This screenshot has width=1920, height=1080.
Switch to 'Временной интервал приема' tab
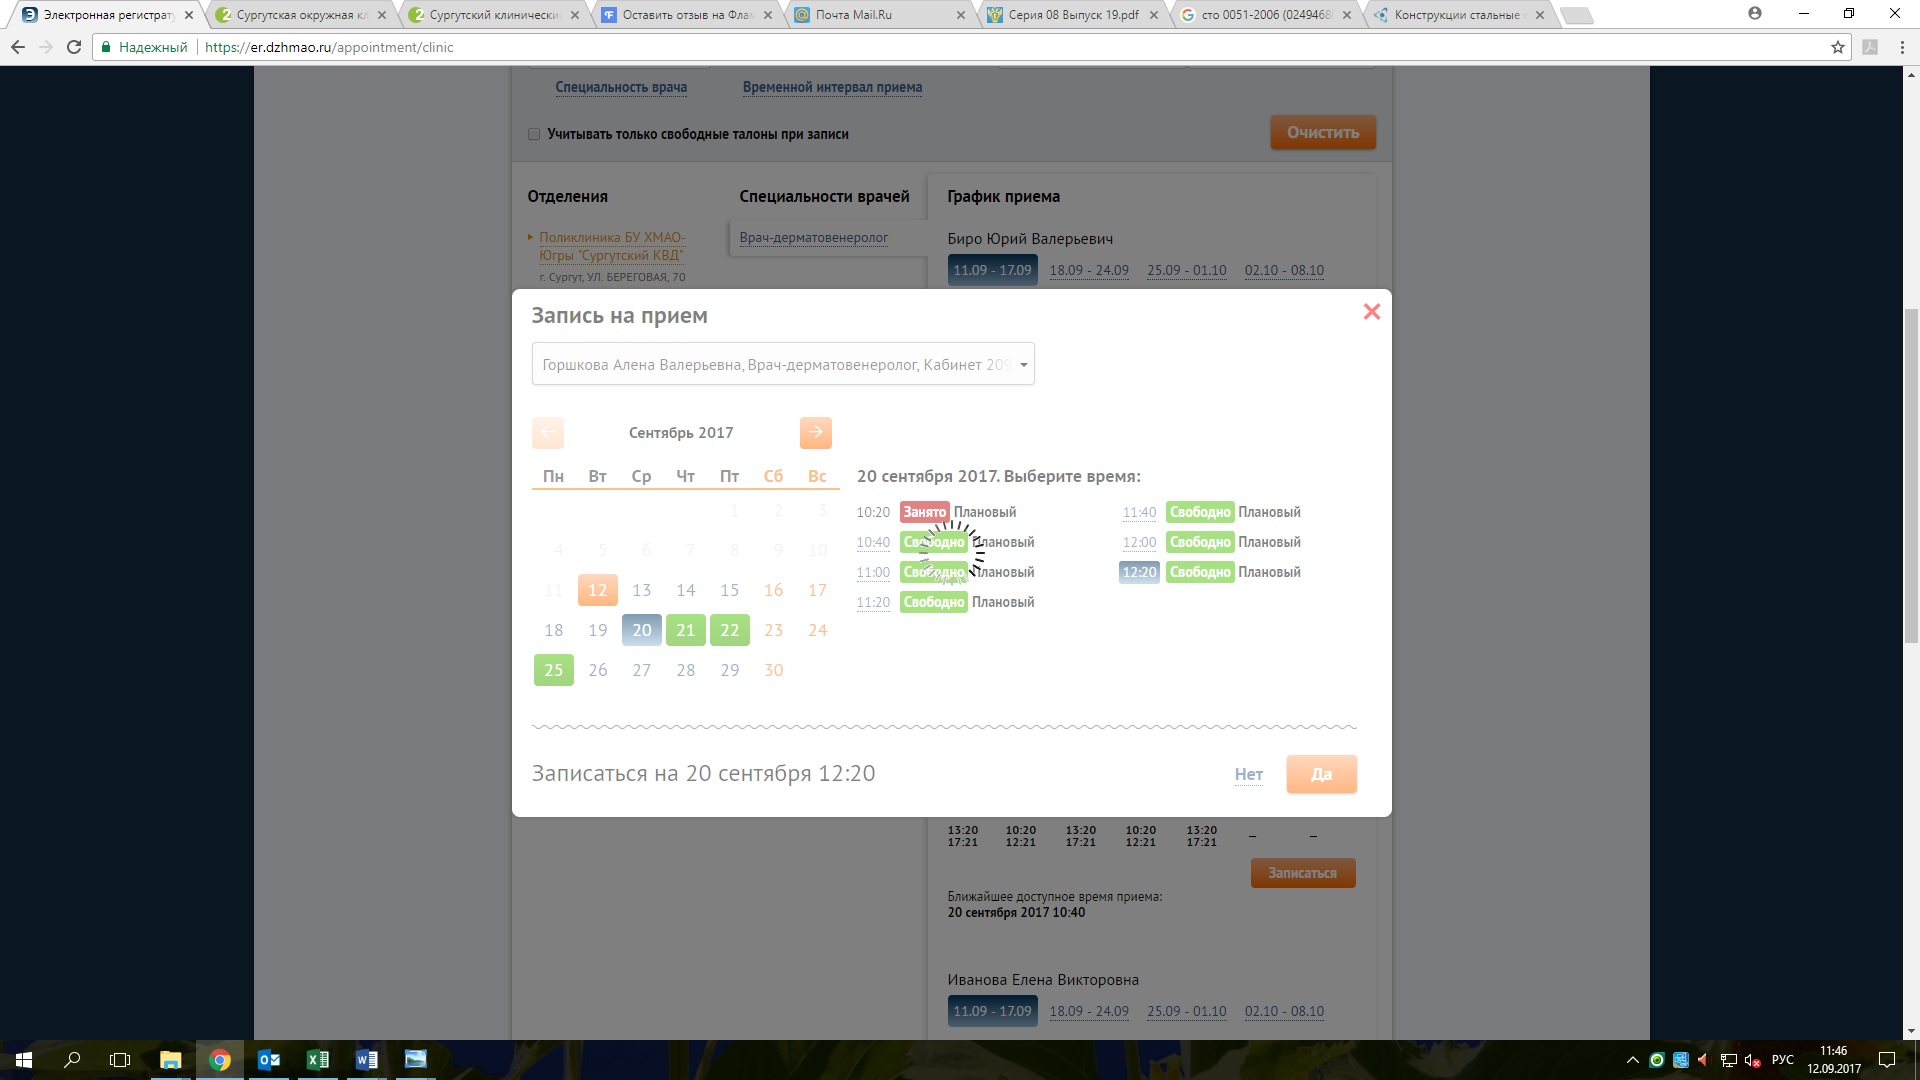[x=831, y=87]
